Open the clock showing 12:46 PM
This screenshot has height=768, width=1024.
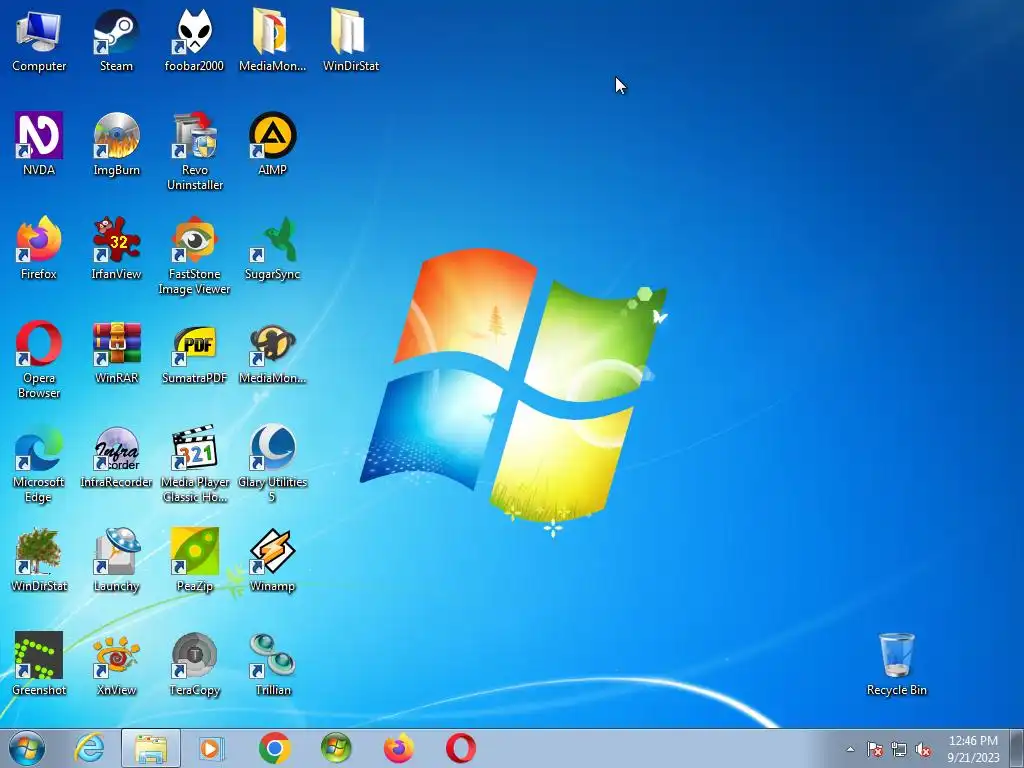click(973, 748)
